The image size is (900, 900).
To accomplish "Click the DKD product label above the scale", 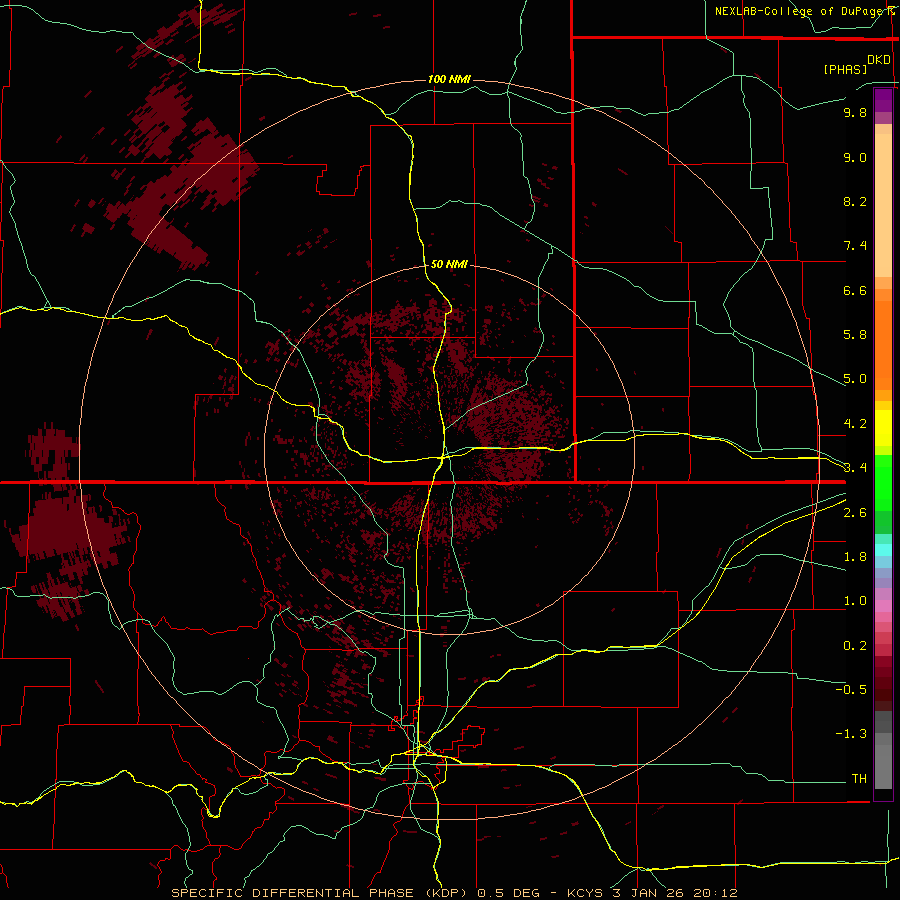I will (x=879, y=60).
